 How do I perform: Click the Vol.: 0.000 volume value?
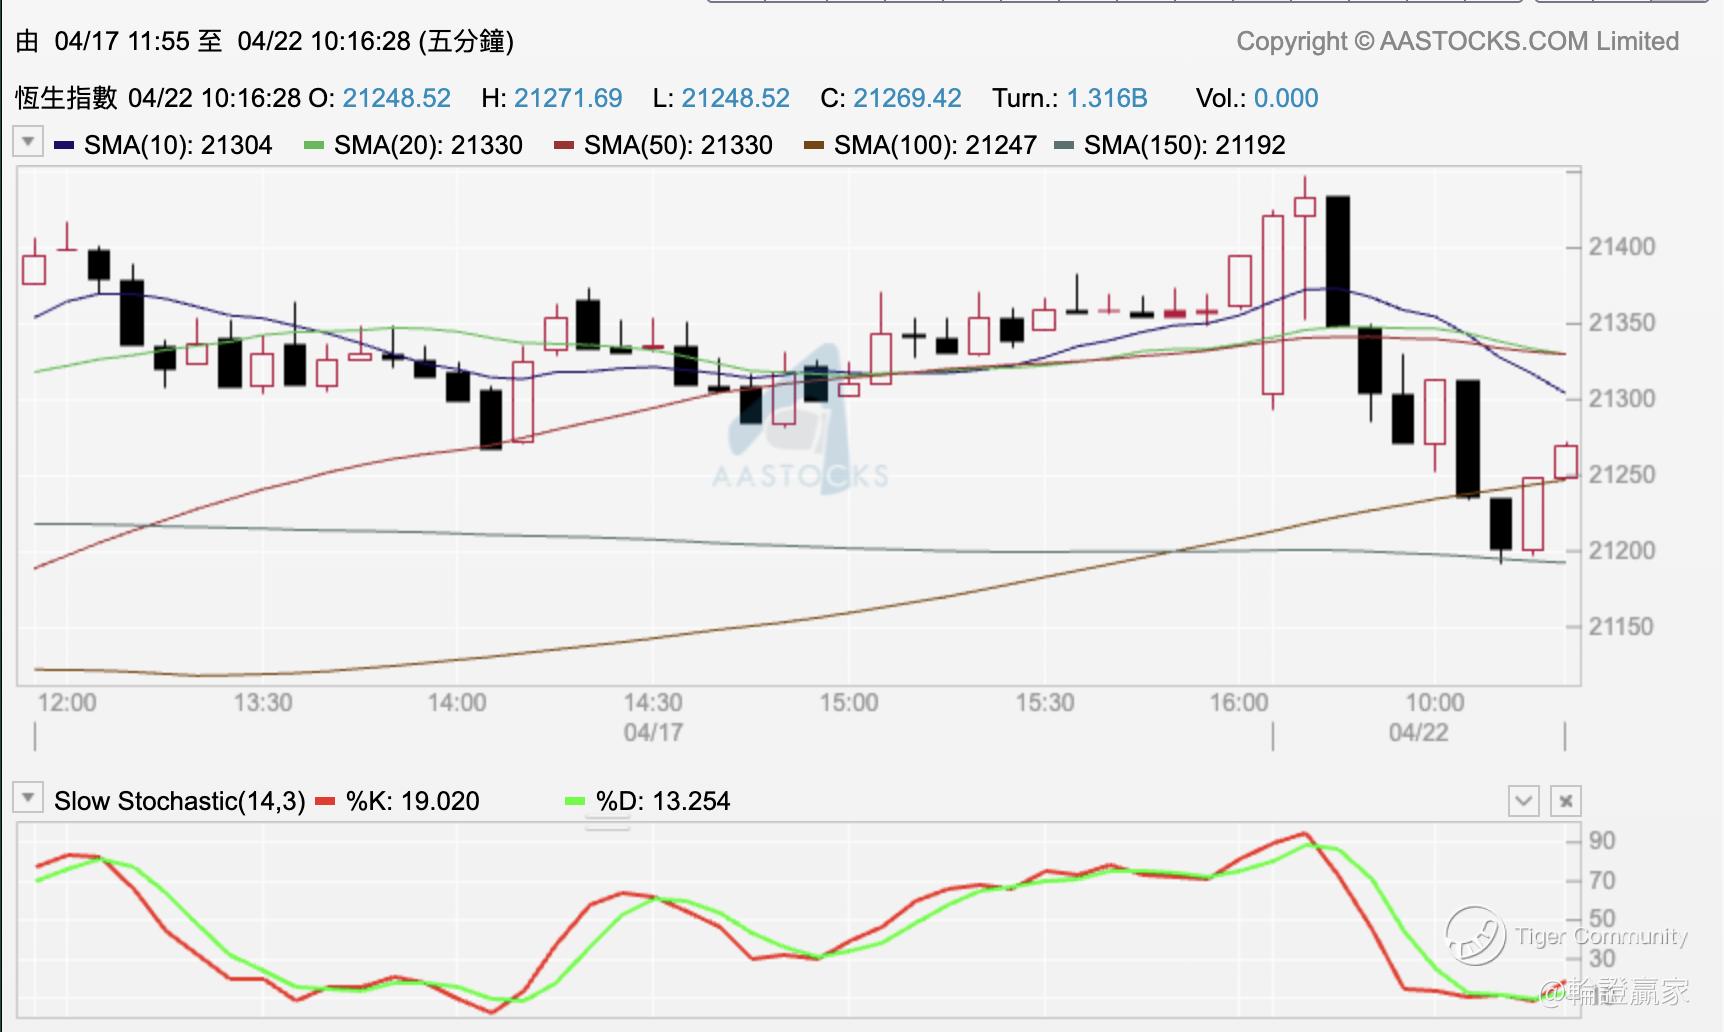pyautogui.click(x=1257, y=98)
